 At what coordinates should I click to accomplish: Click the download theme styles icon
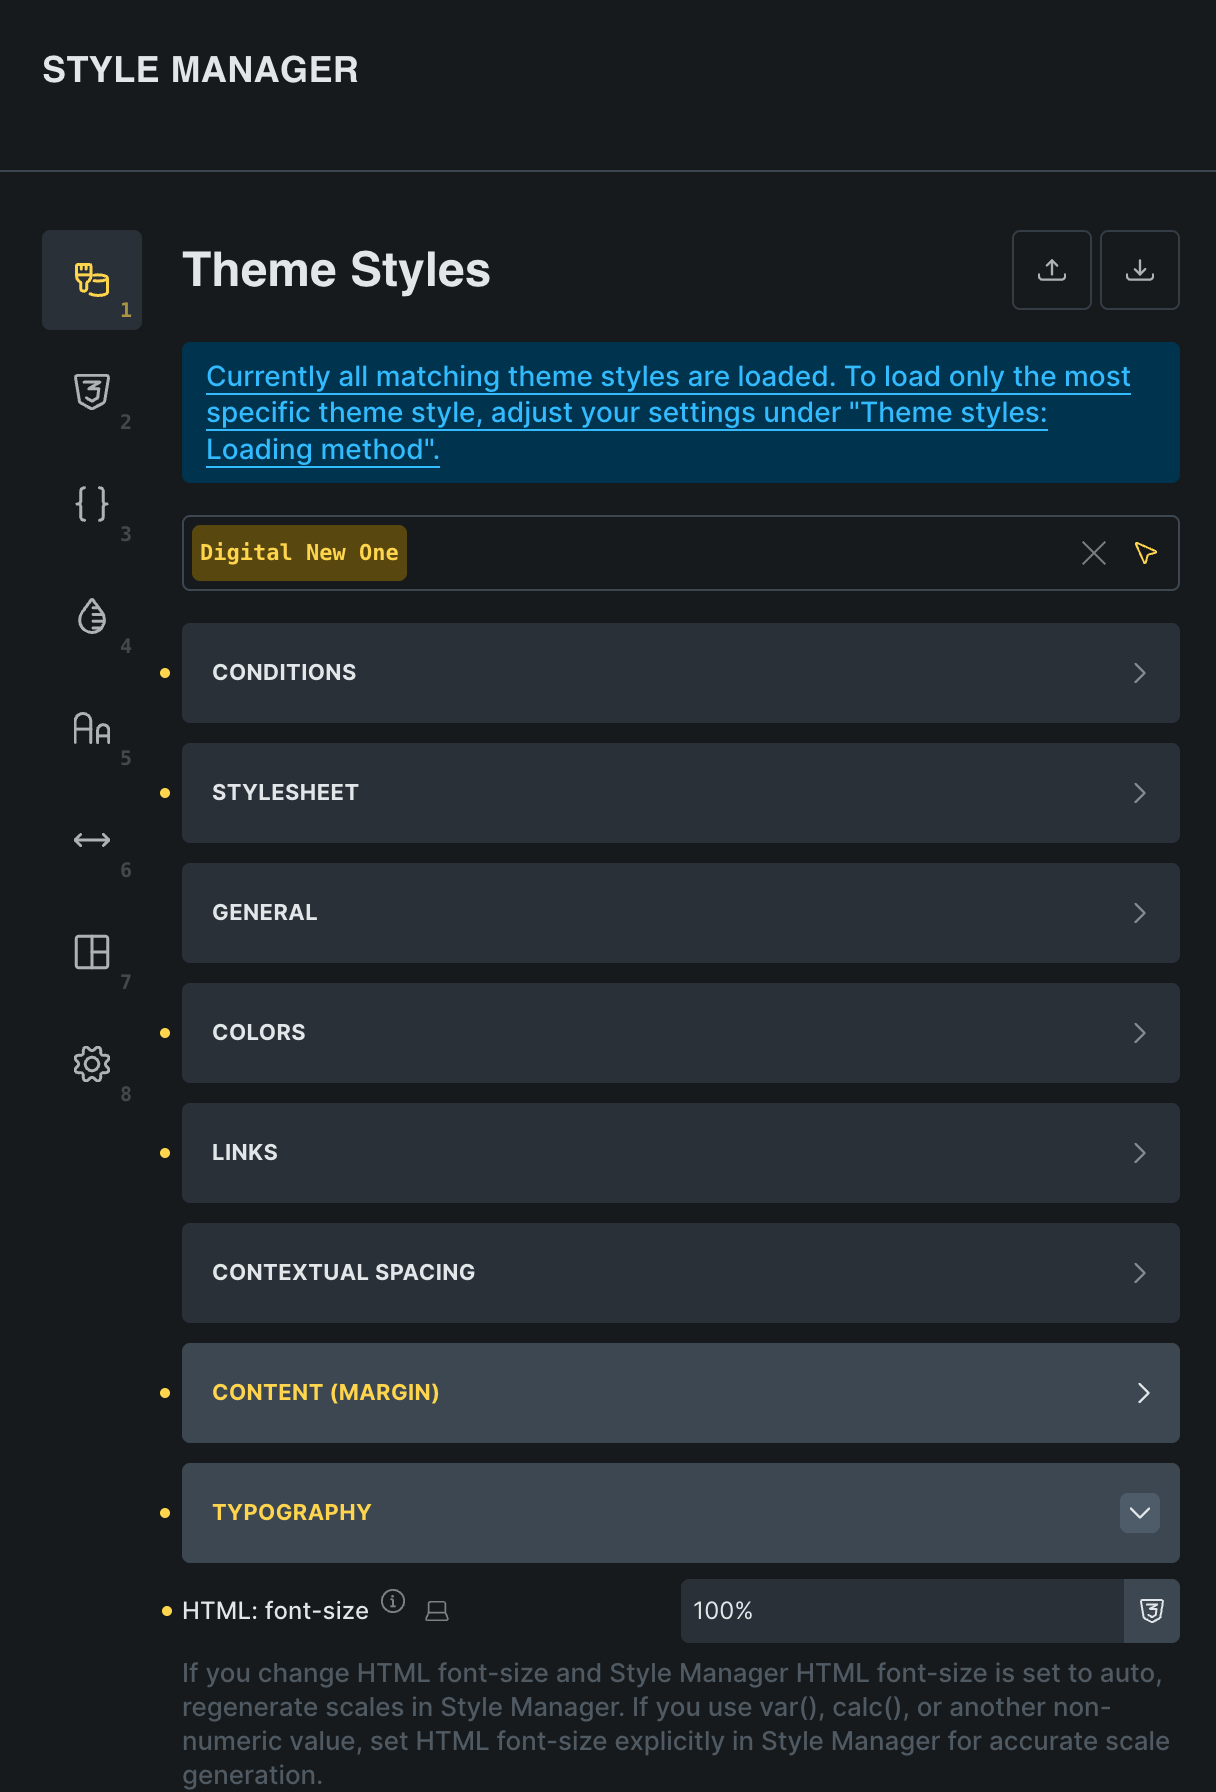tap(1140, 270)
